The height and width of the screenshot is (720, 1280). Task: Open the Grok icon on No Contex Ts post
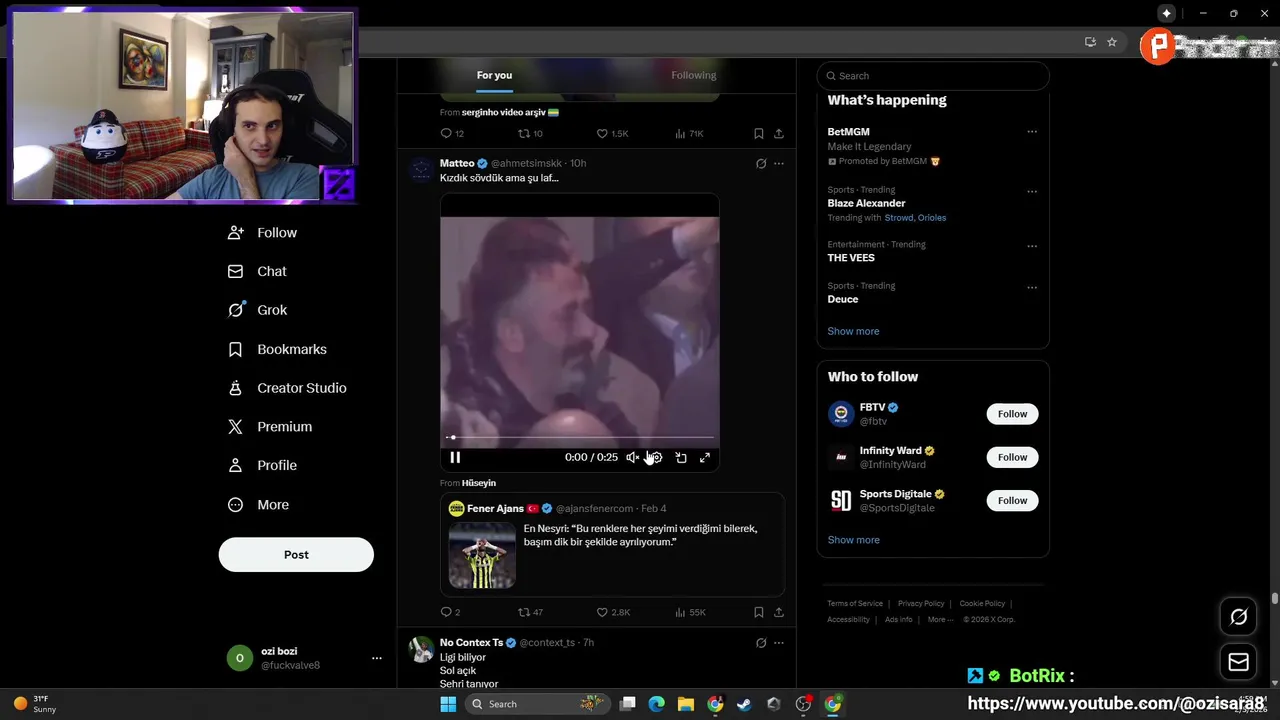[x=761, y=643]
